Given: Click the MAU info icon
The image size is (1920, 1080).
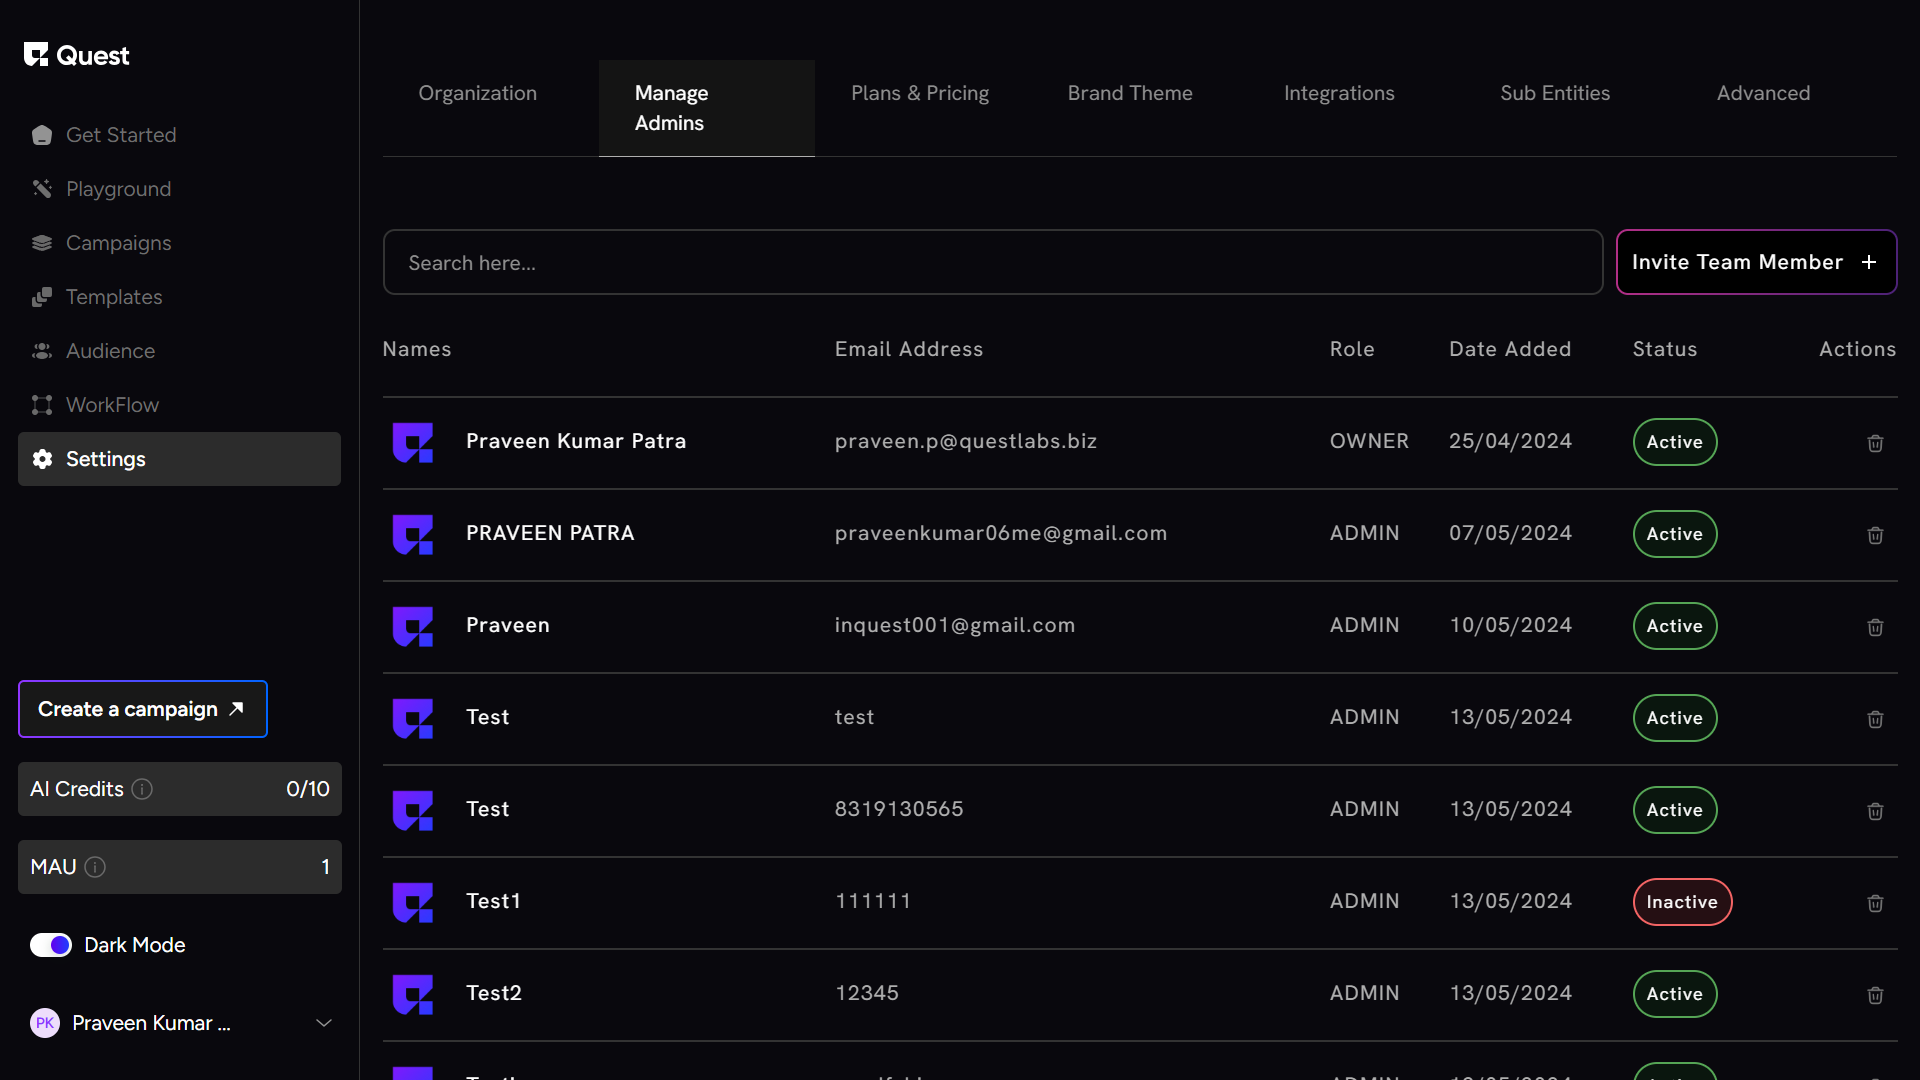Looking at the screenshot, I should [95, 867].
